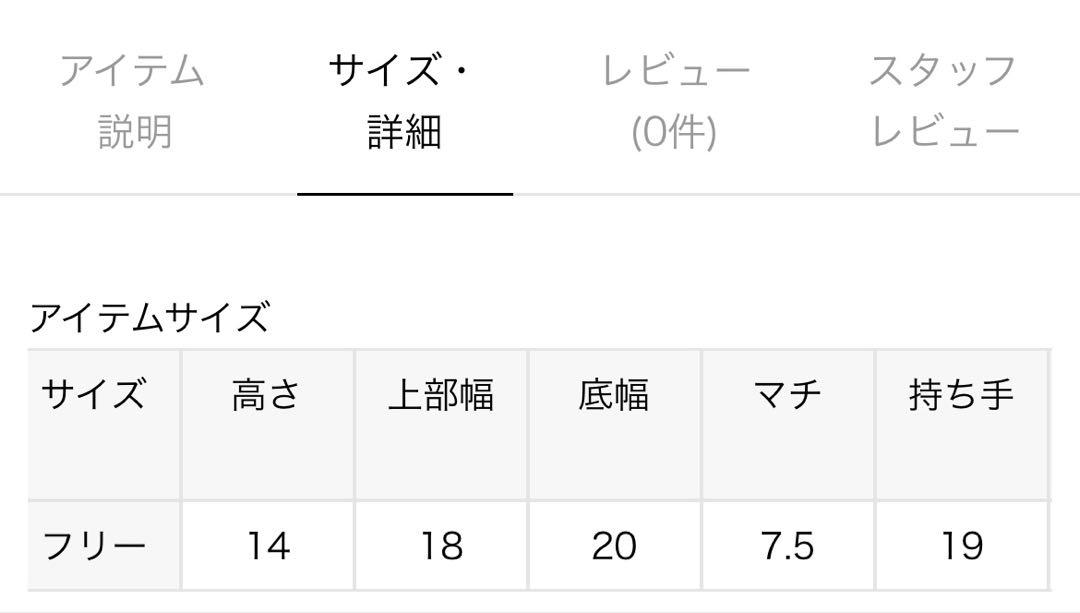The height and width of the screenshot is (613, 1080).
Task: Select the マチ header cell
Action: [788, 396]
